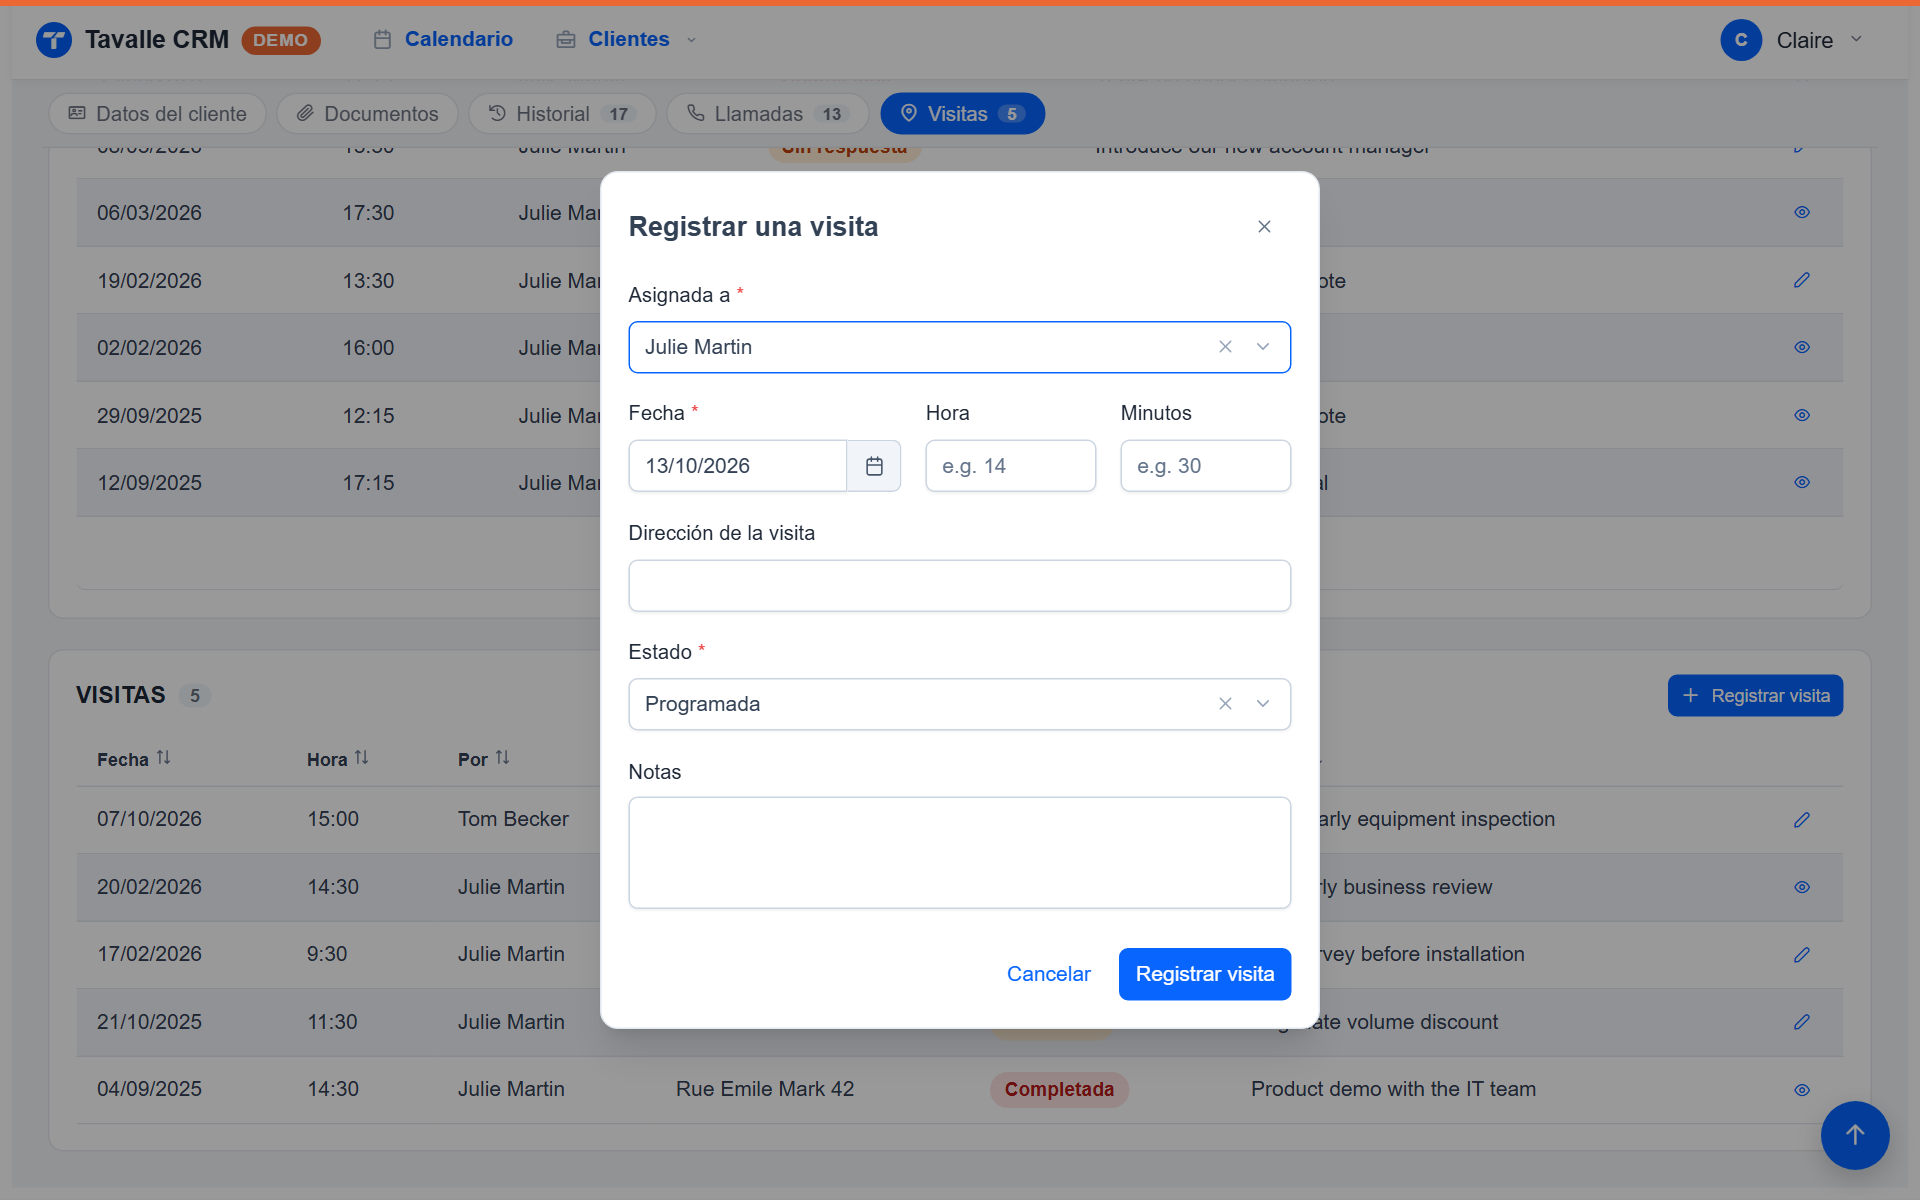This screenshot has width=1920, height=1200.
Task: View the 29/09/2025 call entry eye icon
Action: point(1802,415)
